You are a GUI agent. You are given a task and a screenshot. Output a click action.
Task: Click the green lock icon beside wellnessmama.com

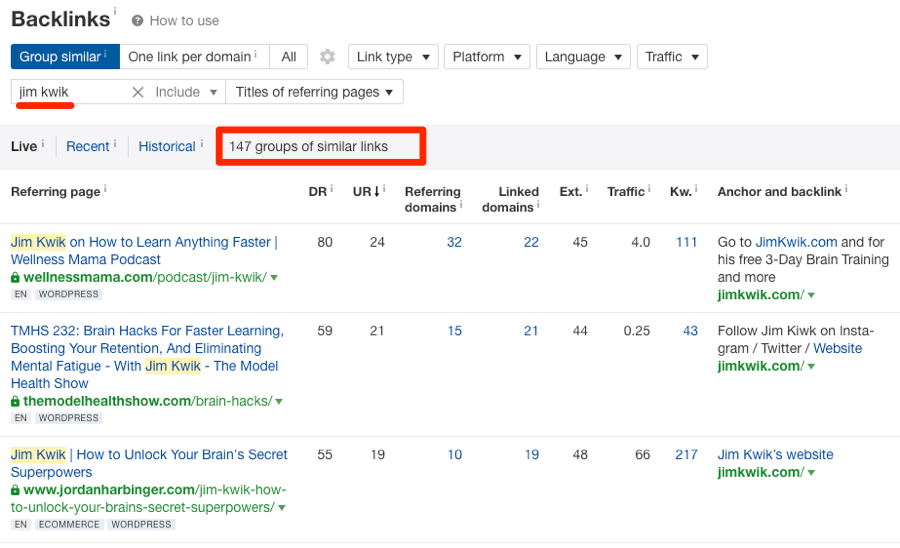(15, 277)
